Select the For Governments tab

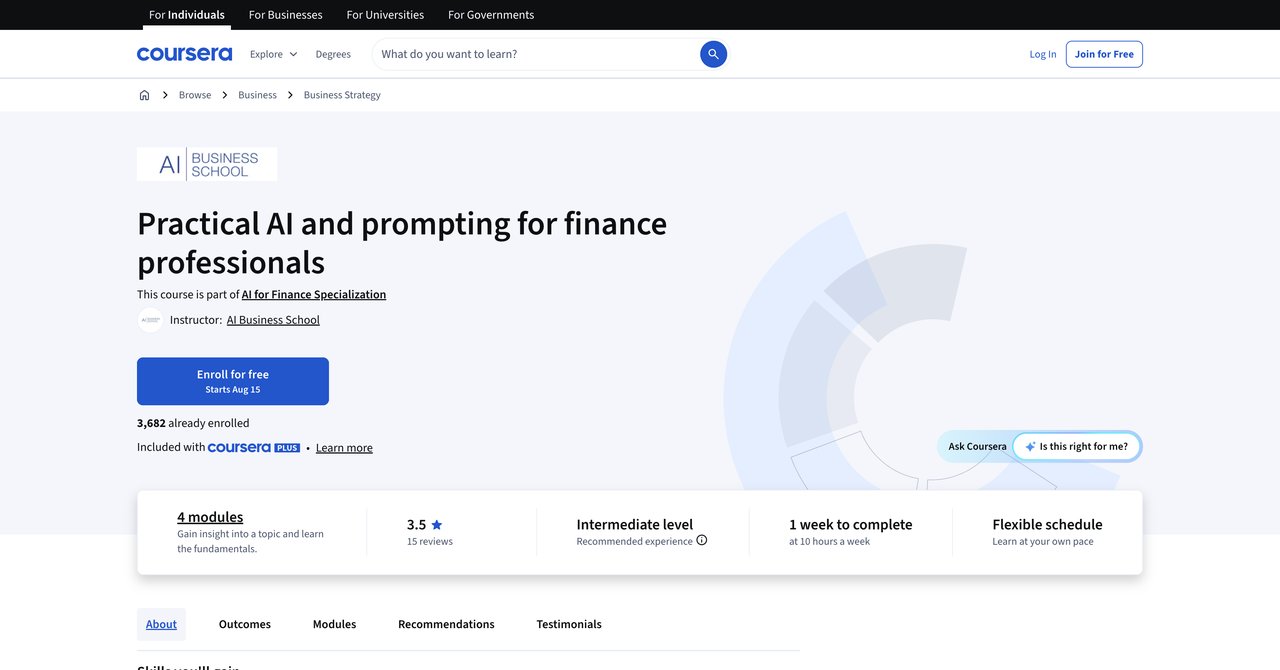pos(491,15)
